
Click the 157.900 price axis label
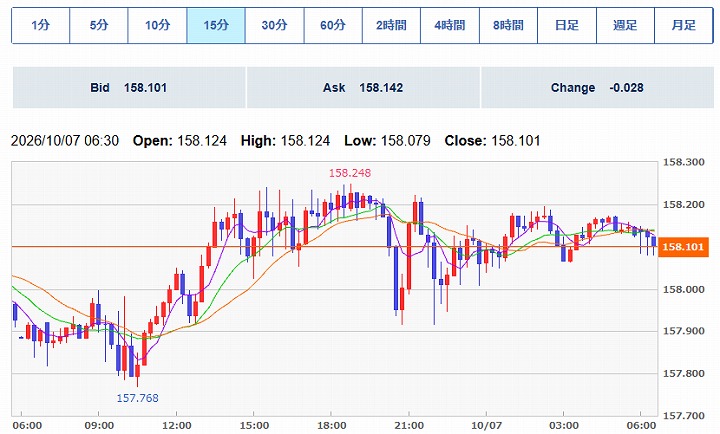click(683, 331)
